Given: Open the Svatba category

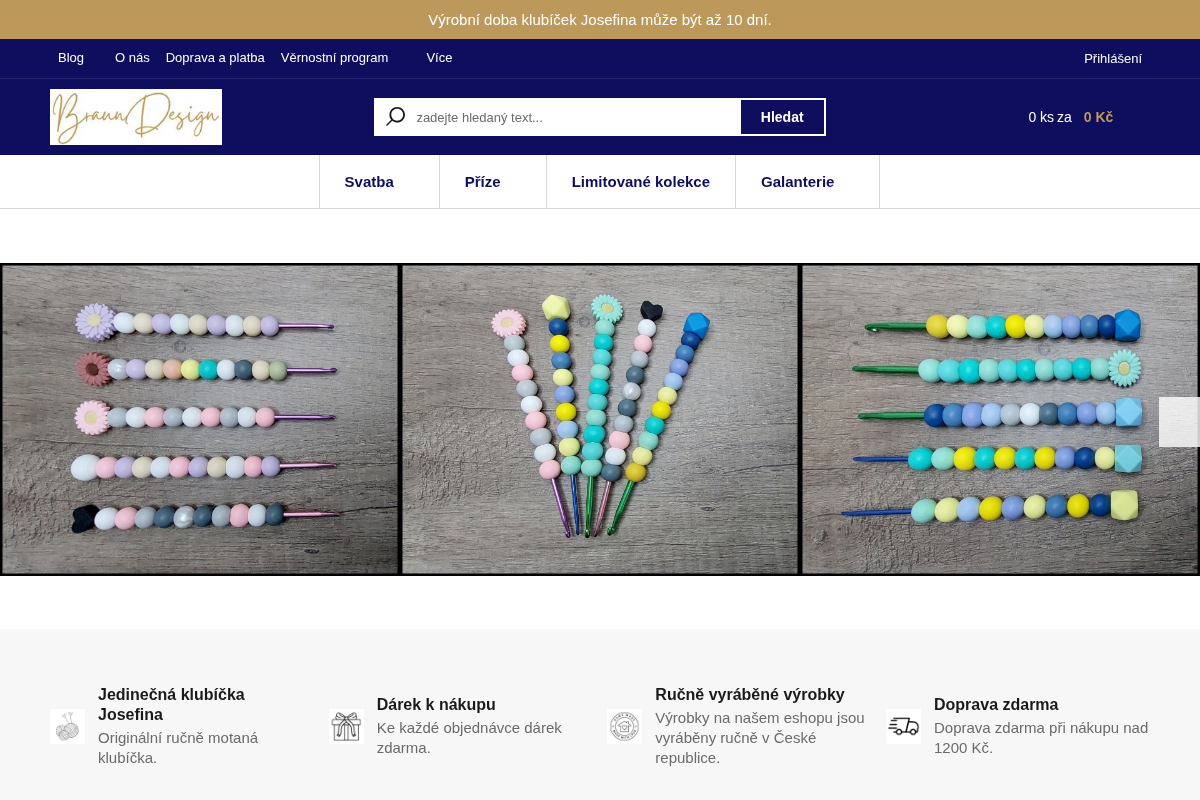Looking at the screenshot, I should (x=369, y=182).
